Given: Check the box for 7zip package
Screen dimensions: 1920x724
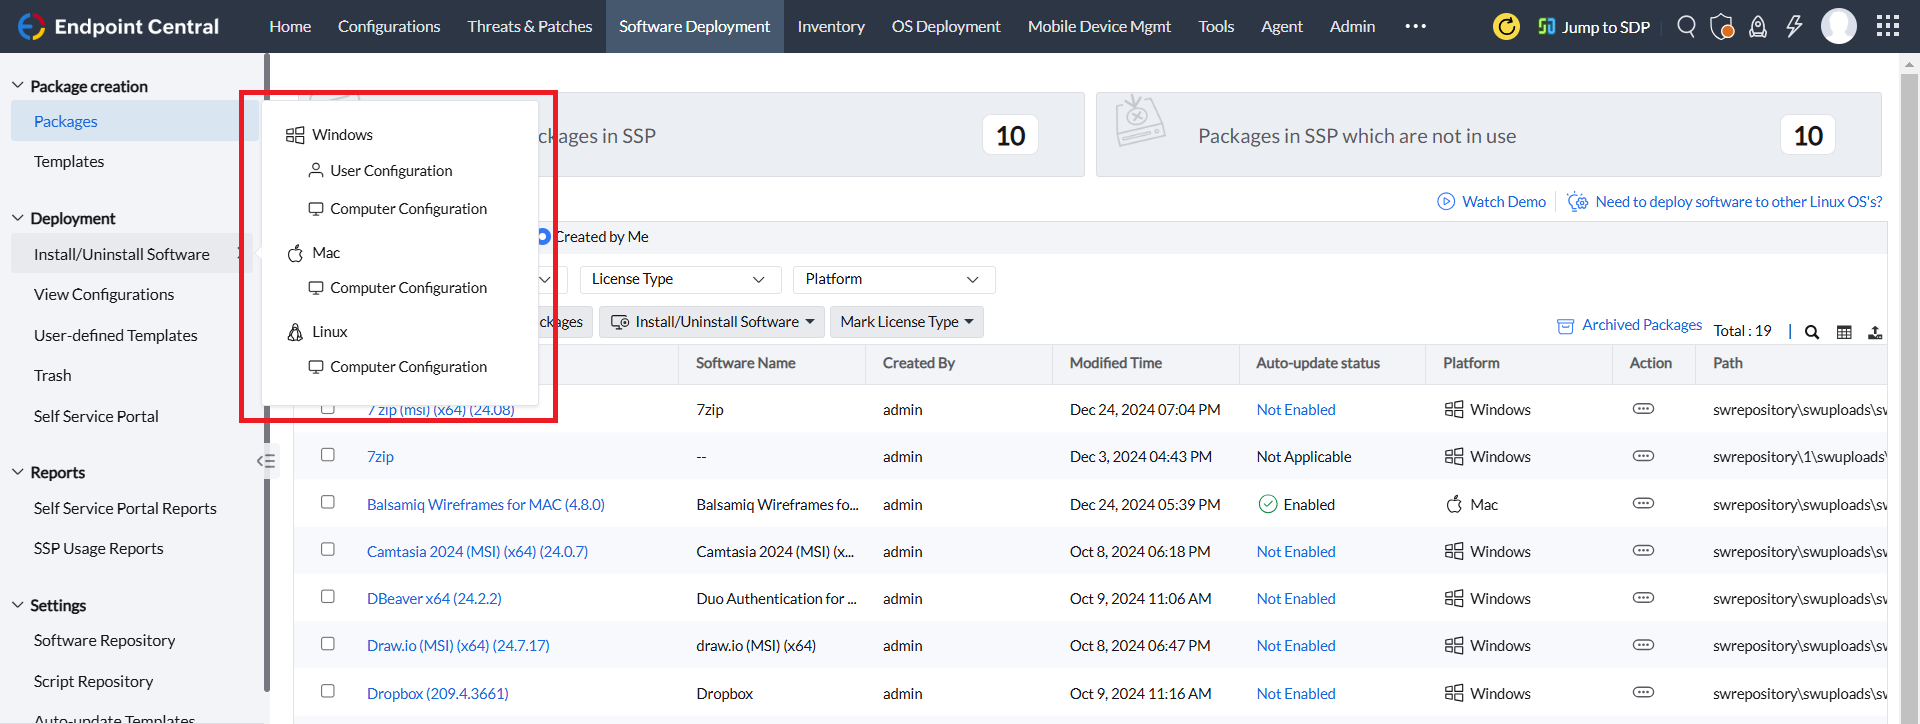Looking at the screenshot, I should coord(327,455).
